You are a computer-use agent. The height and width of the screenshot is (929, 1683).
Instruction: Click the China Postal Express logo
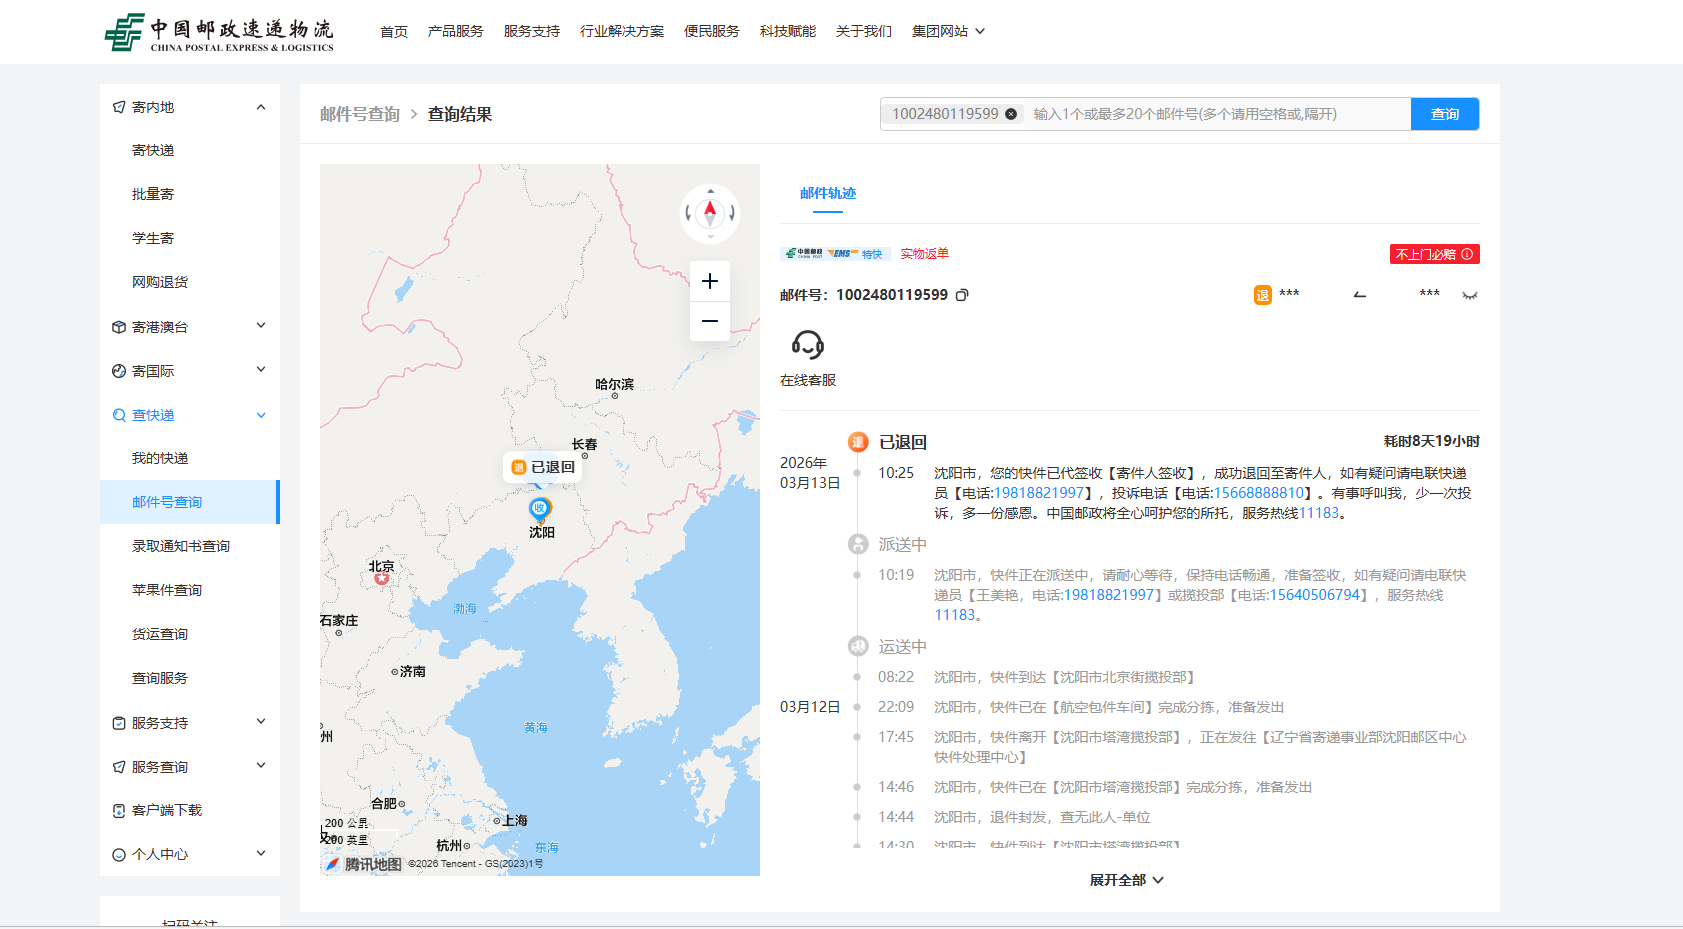[x=219, y=32]
